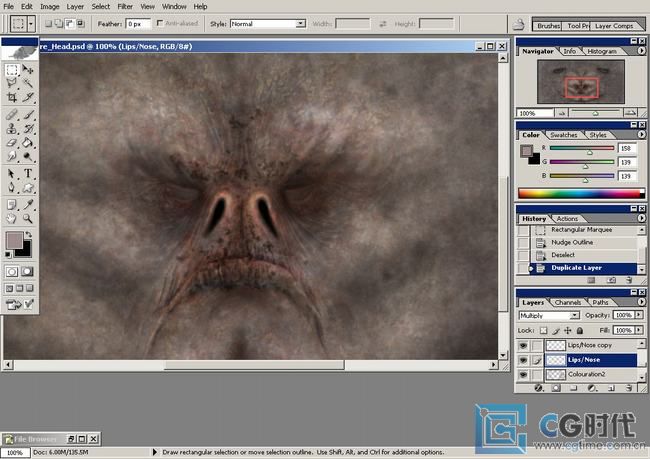Select the History Brush tool
650x459 pixels.
(28, 129)
